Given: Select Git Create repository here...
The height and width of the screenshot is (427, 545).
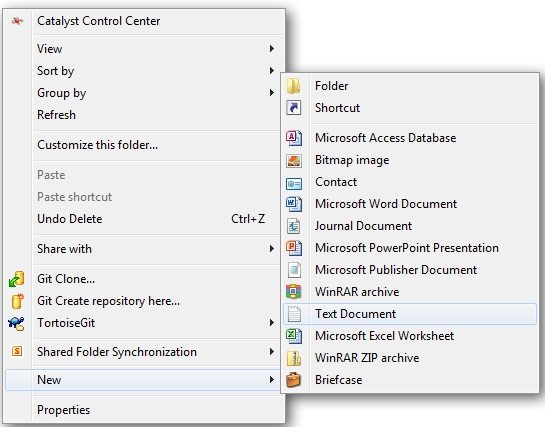Looking at the screenshot, I should tap(144, 301).
